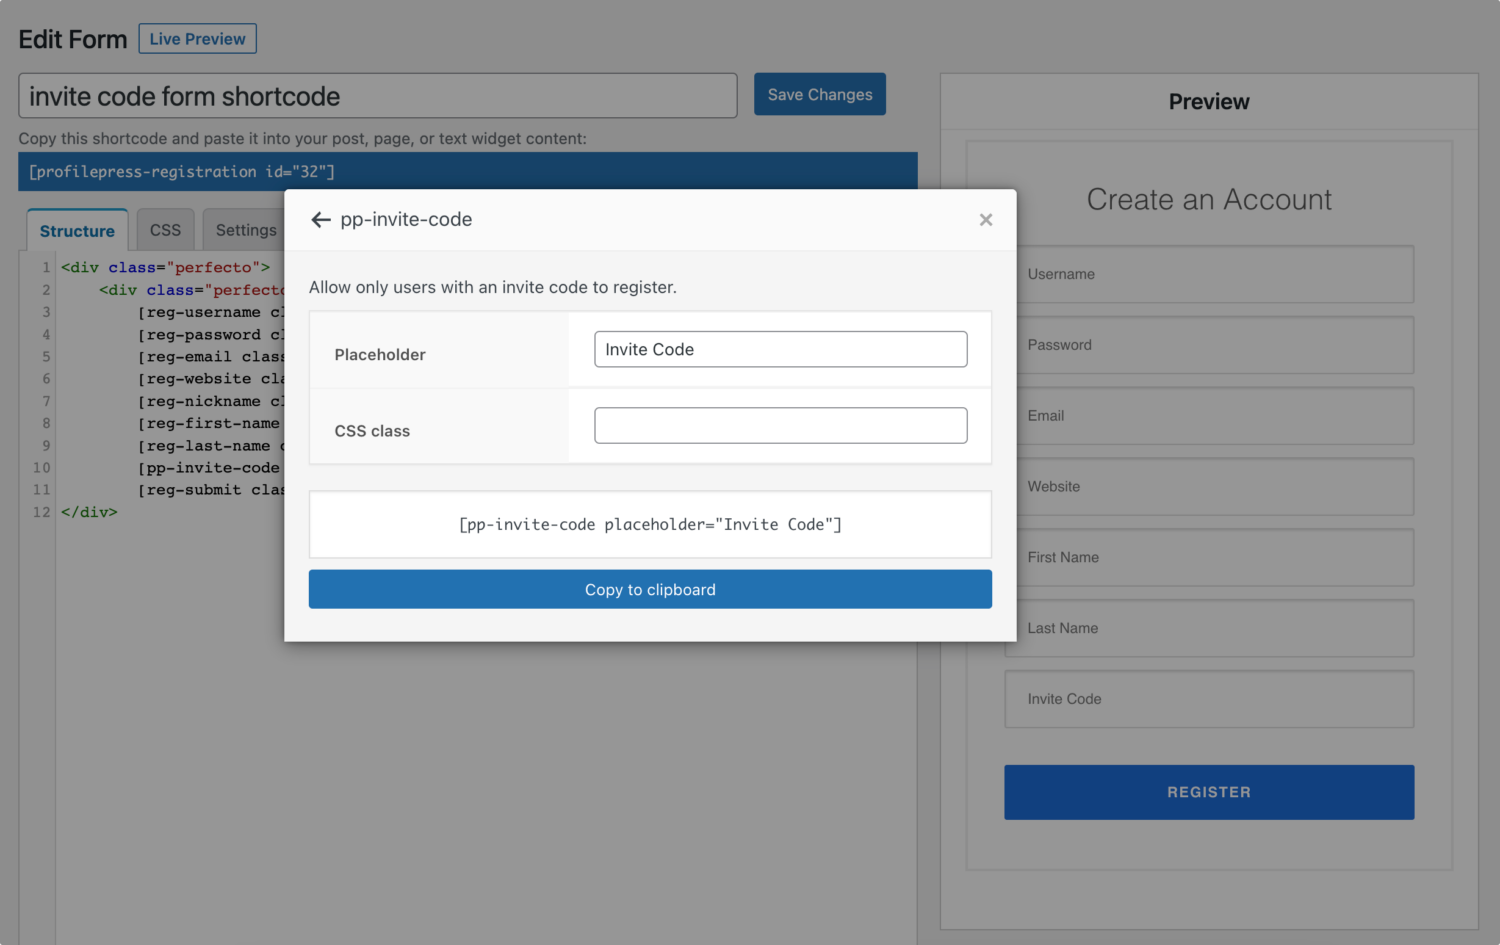Switch to the Structure tab
This screenshot has width=1500, height=945.
77,230
